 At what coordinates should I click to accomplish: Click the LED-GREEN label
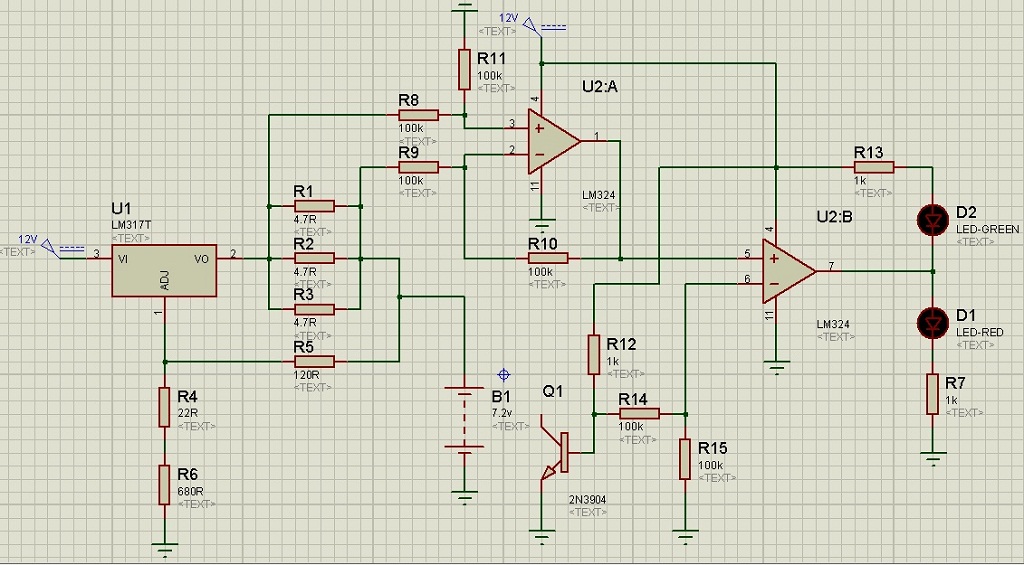pyautogui.click(x=987, y=229)
